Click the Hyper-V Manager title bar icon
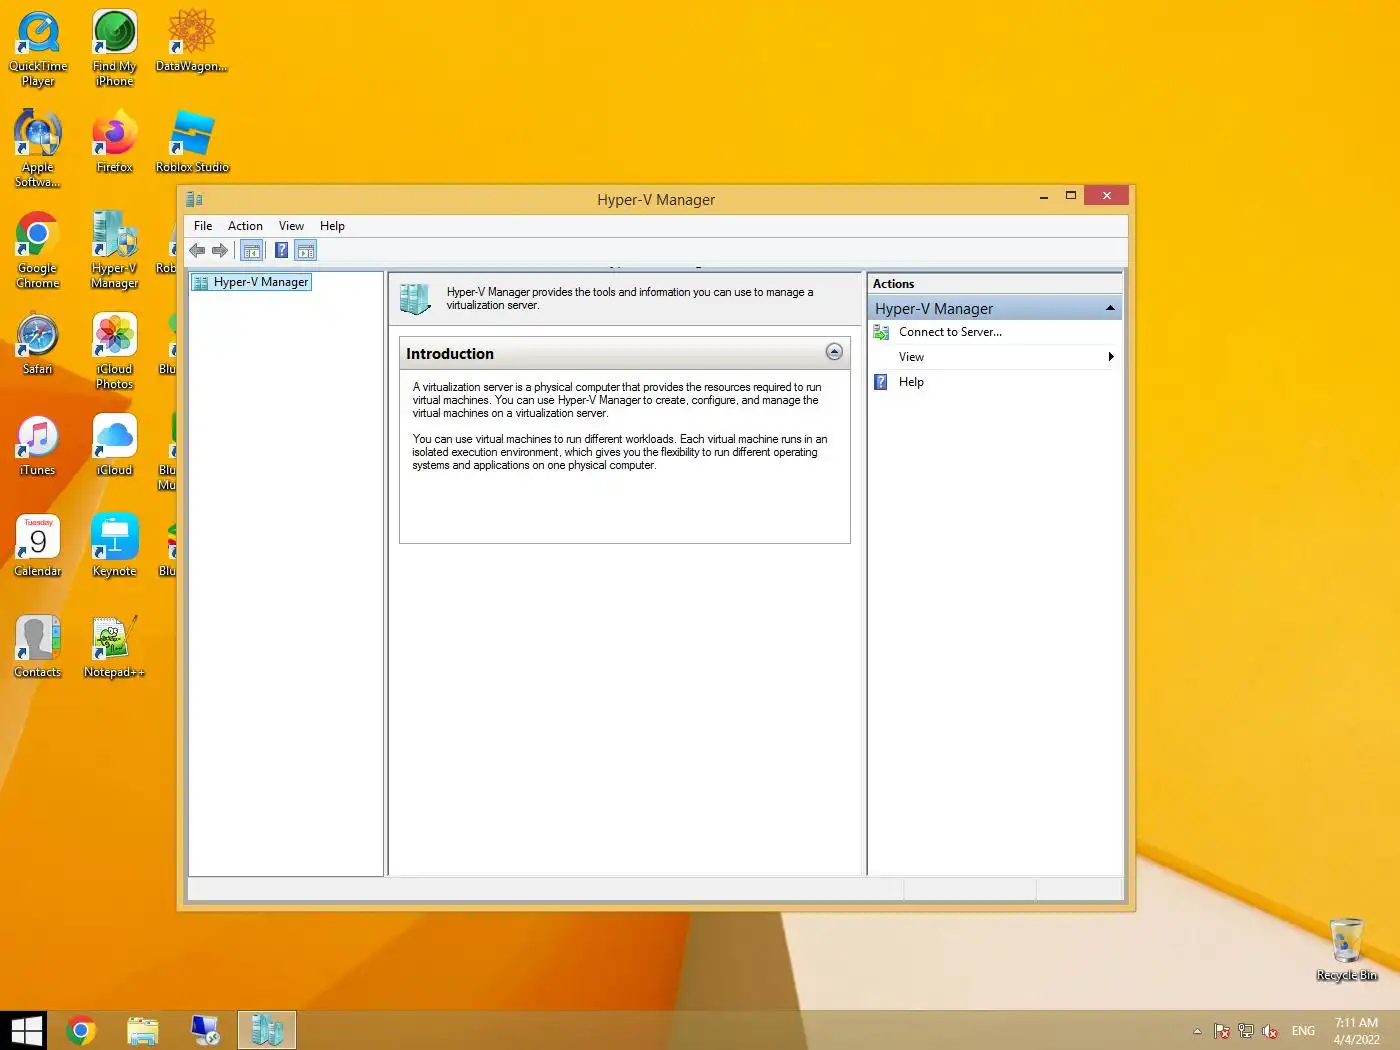Screen dimensions: 1400x1050 (194, 199)
